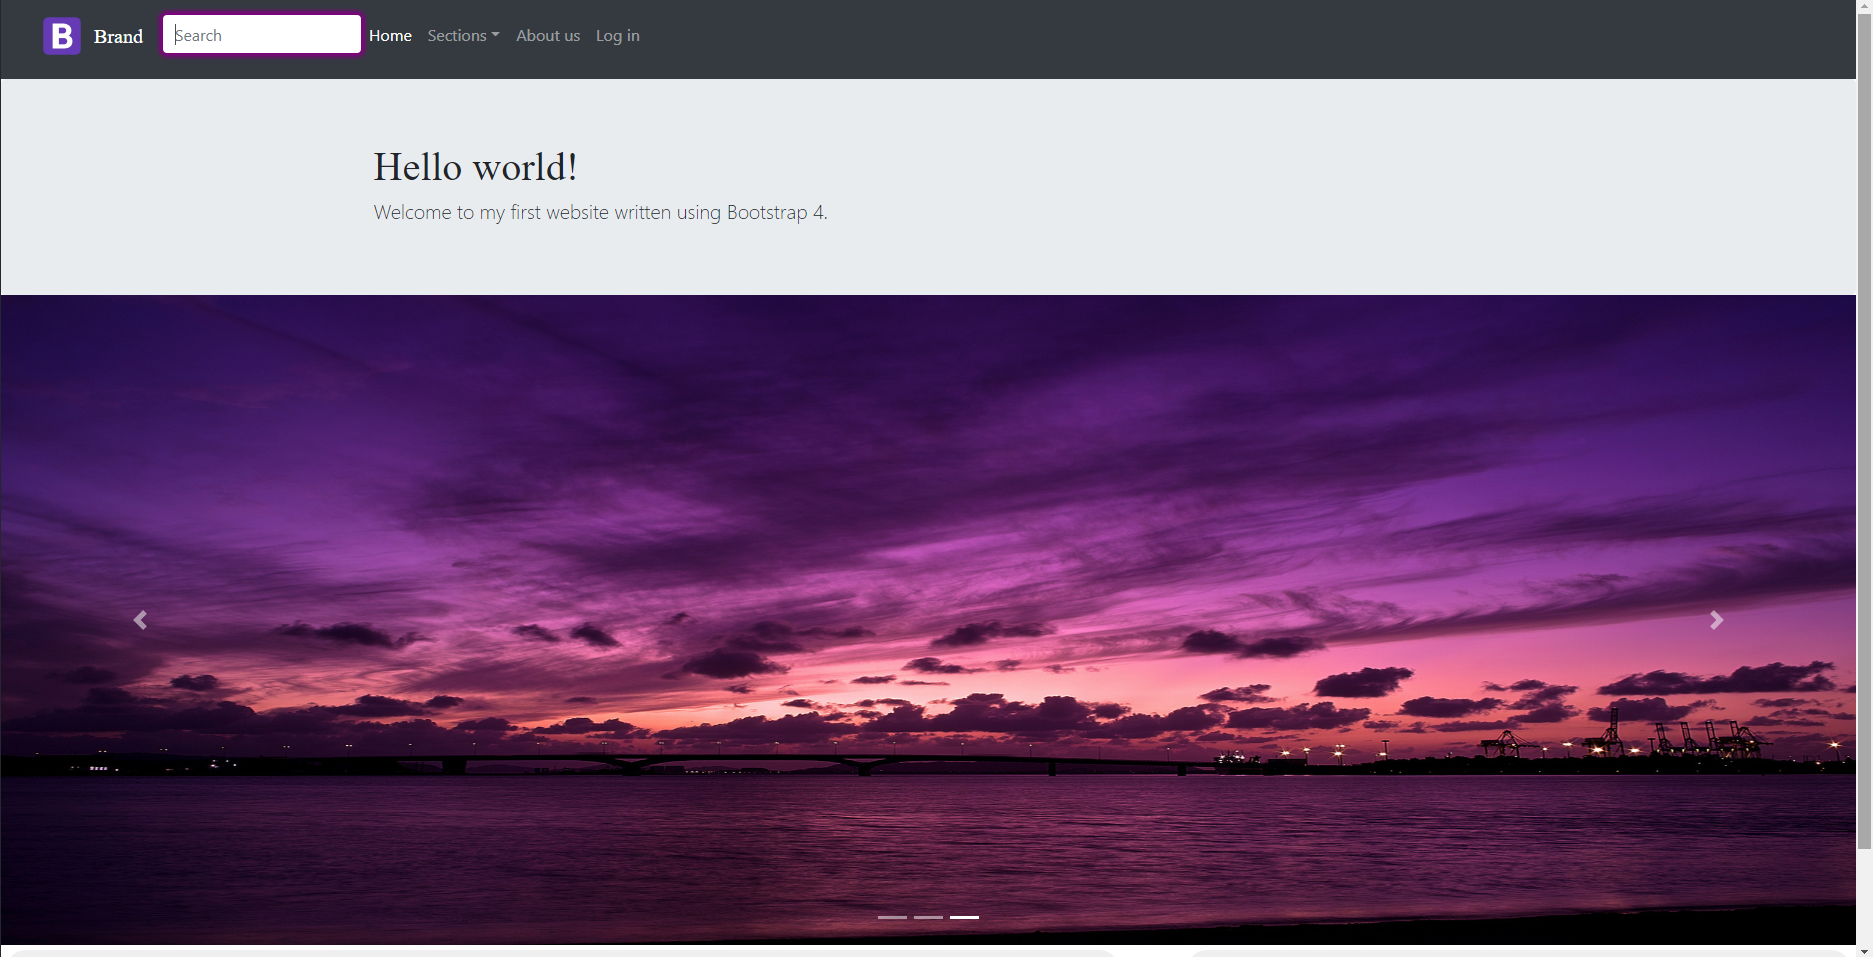Click the Log in link
The width and height of the screenshot is (1873, 957).
point(618,36)
